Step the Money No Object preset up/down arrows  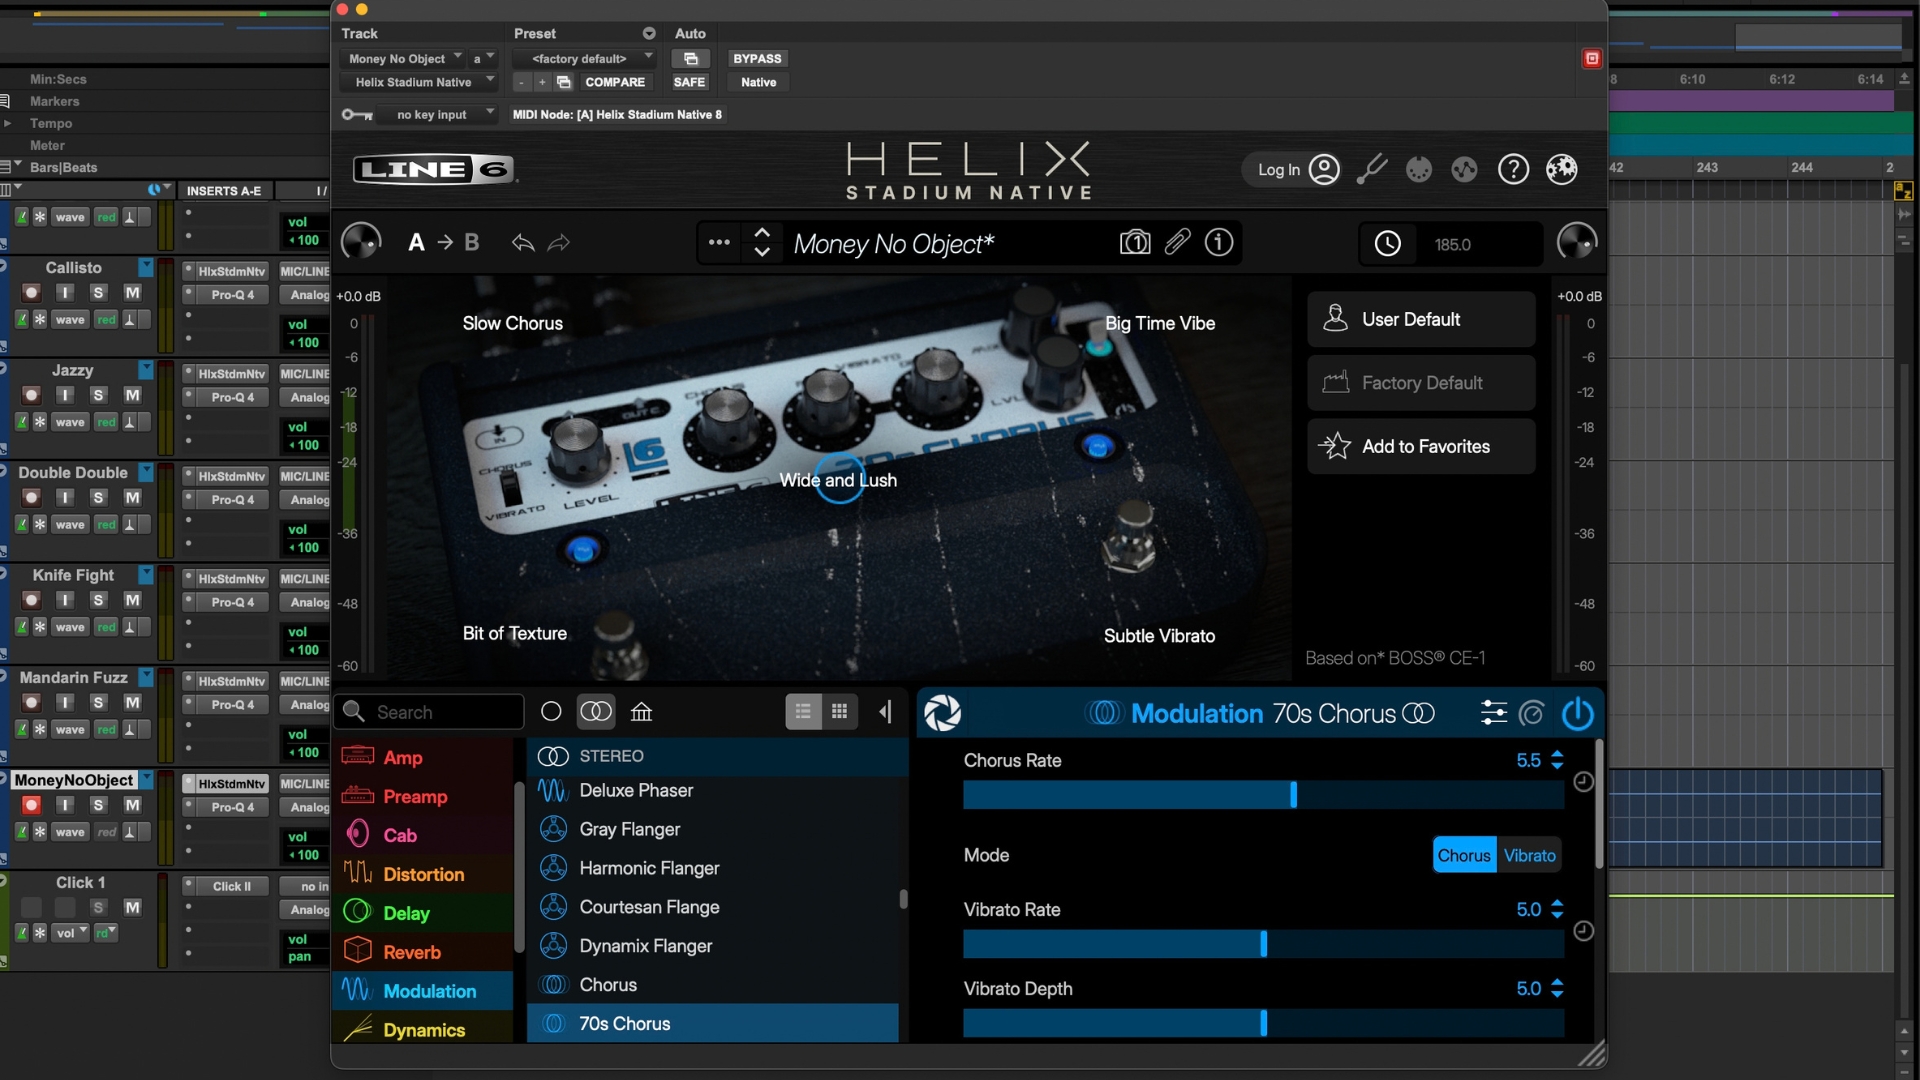click(x=762, y=242)
